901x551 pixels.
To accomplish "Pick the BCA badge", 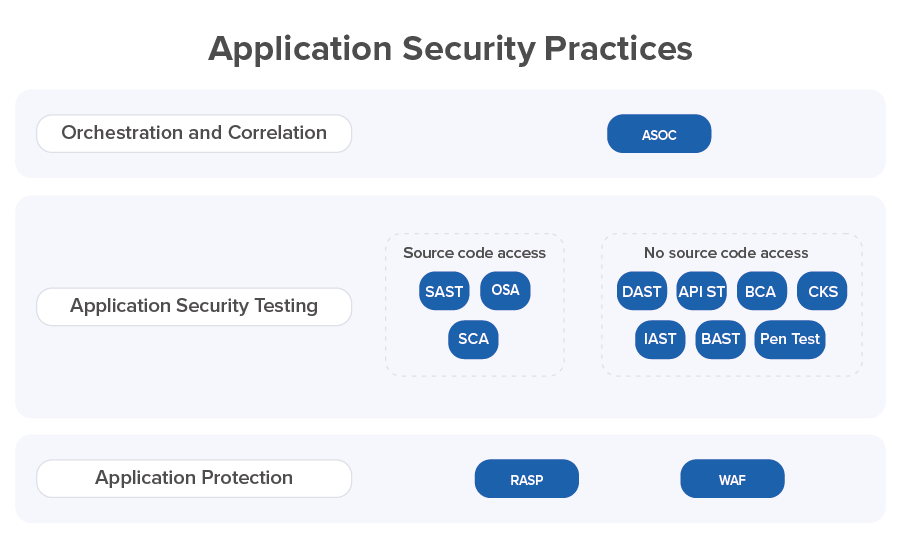I will tap(762, 291).
